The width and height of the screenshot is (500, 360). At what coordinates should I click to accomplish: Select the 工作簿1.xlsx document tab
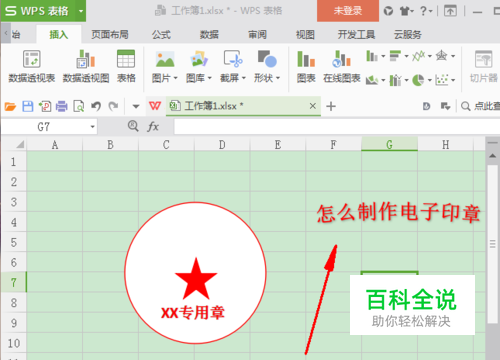coord(243,106)
